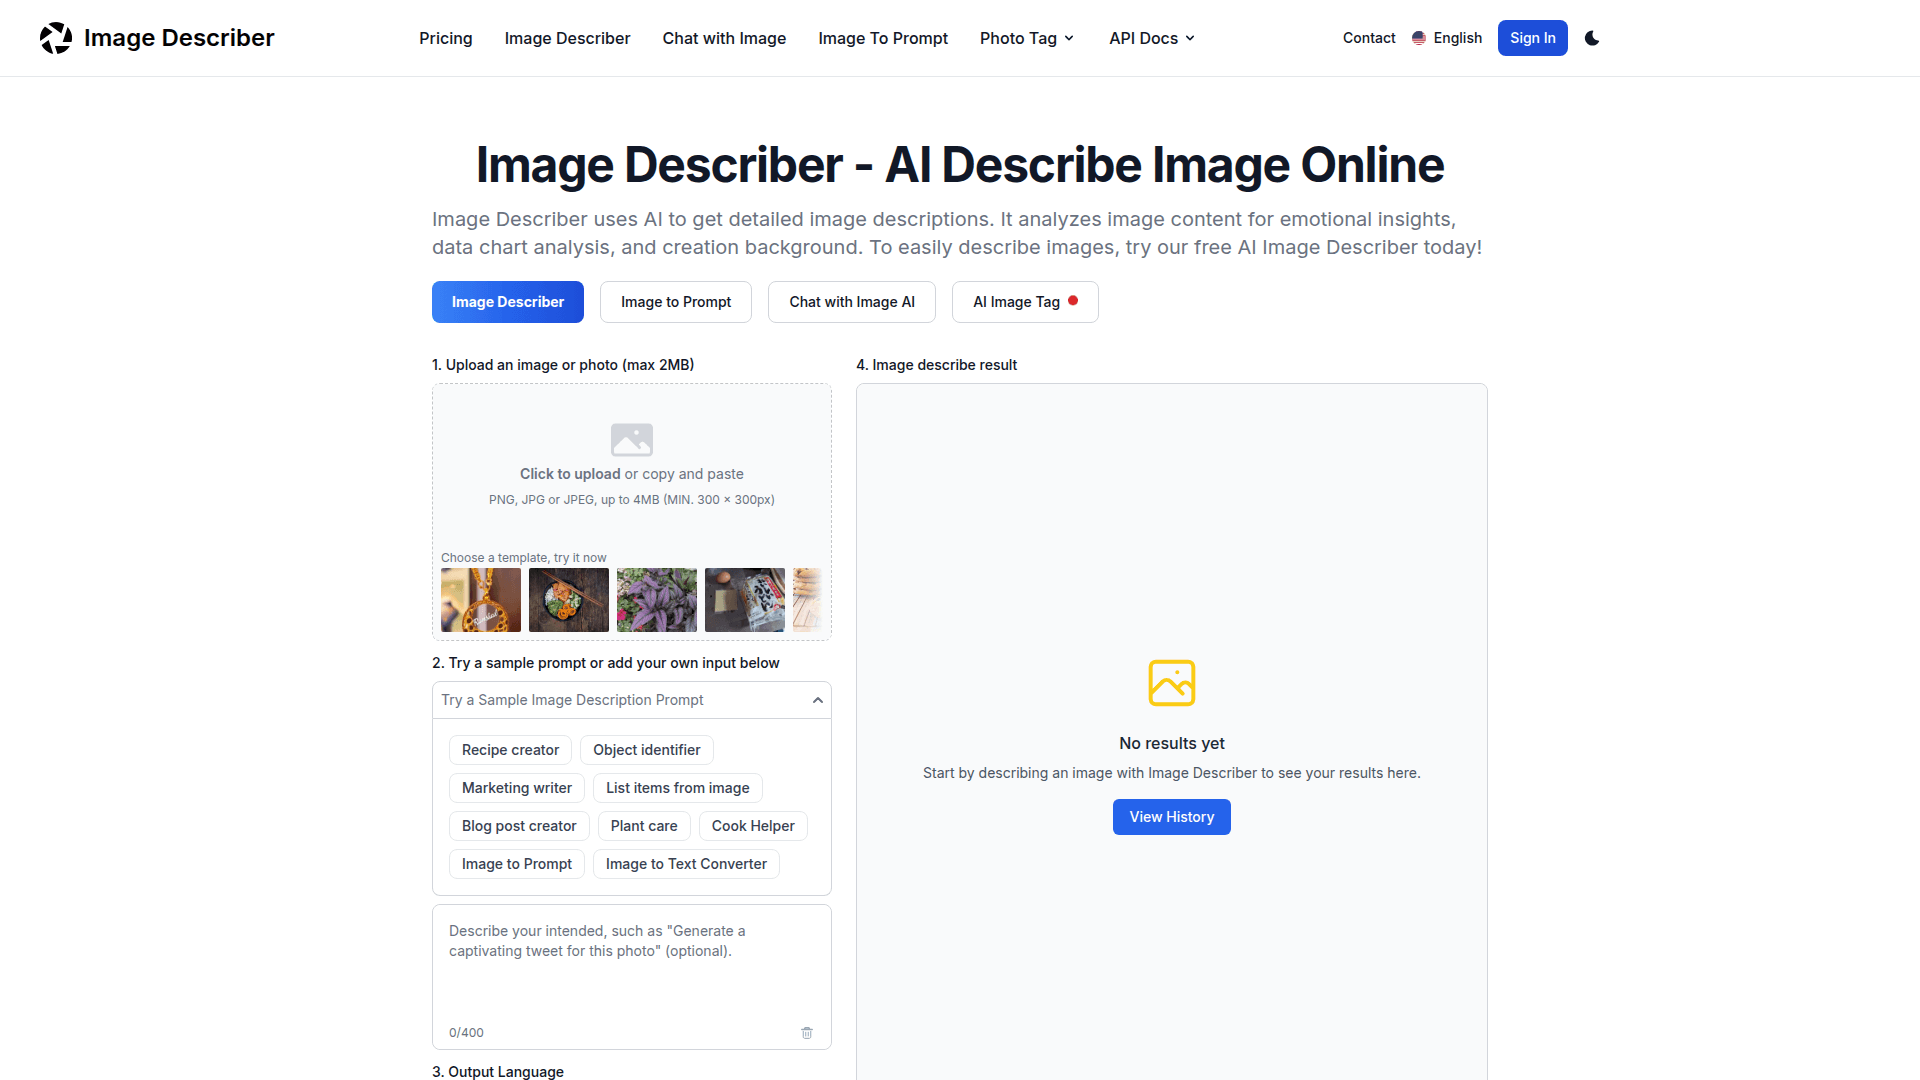Click the US flag language icon
The height and width of the screenshot is (1080, 1920).
pyautogui.click(x=1418, y=38)
